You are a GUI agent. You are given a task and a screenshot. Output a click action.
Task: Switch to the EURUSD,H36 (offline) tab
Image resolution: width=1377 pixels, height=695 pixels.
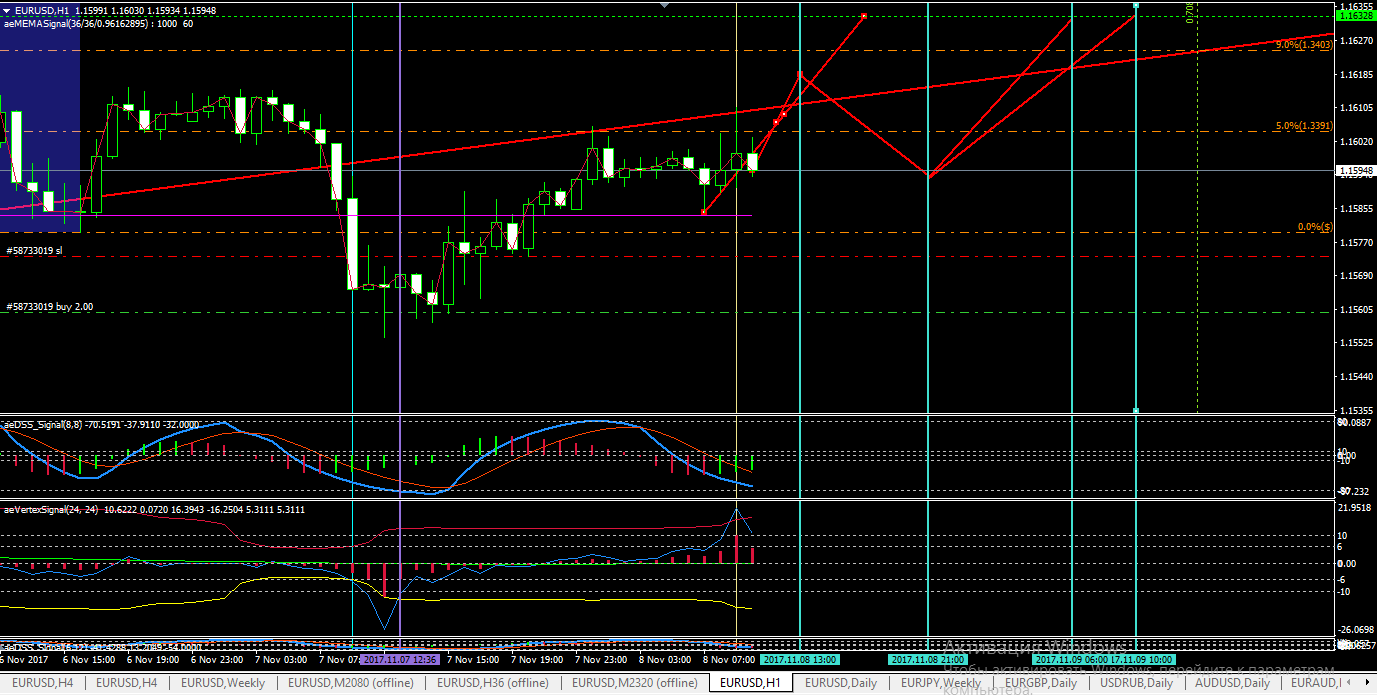click(x=491, y=683)
